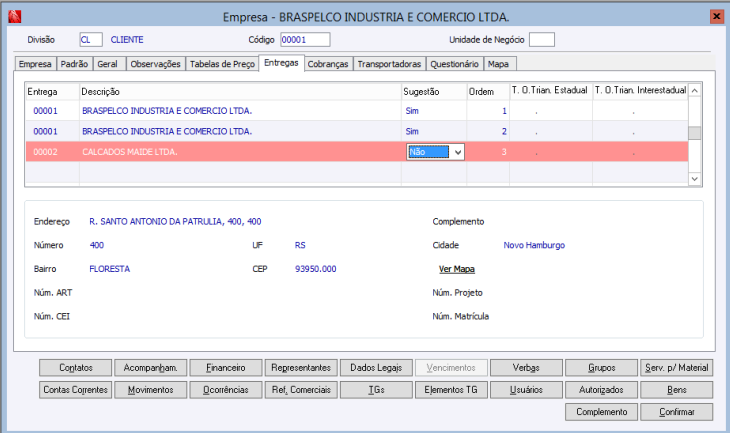Image resolution: width=730 pixels, height=433 pixels.
Task: Open the Ver Mapa link
Action: coord(457,269)
